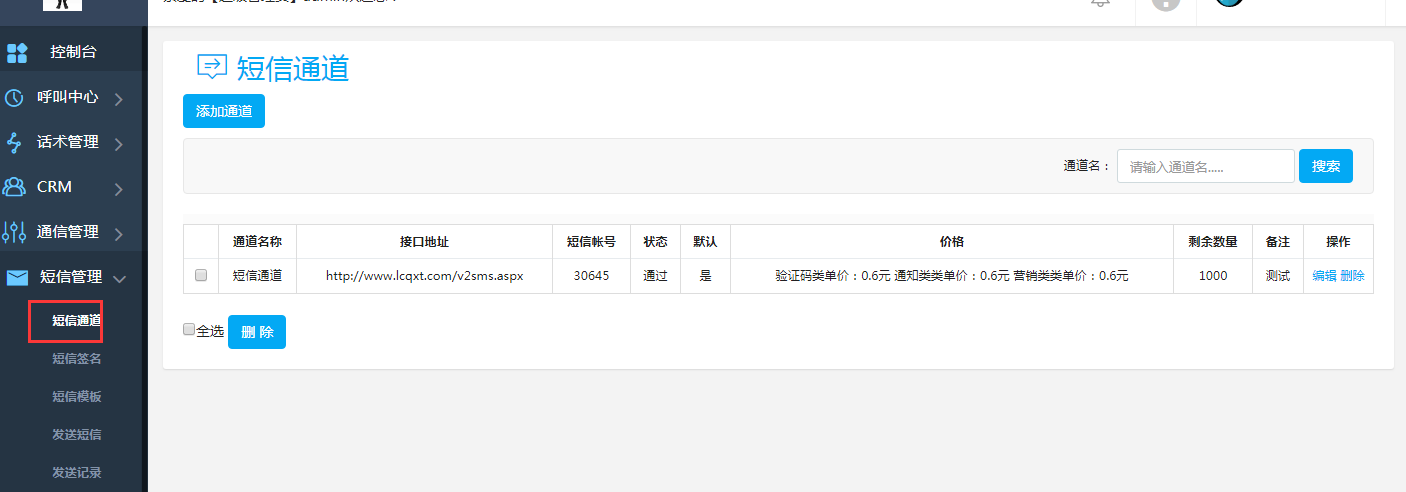Click the 短信通道 message icon in heading

[212, 67]
